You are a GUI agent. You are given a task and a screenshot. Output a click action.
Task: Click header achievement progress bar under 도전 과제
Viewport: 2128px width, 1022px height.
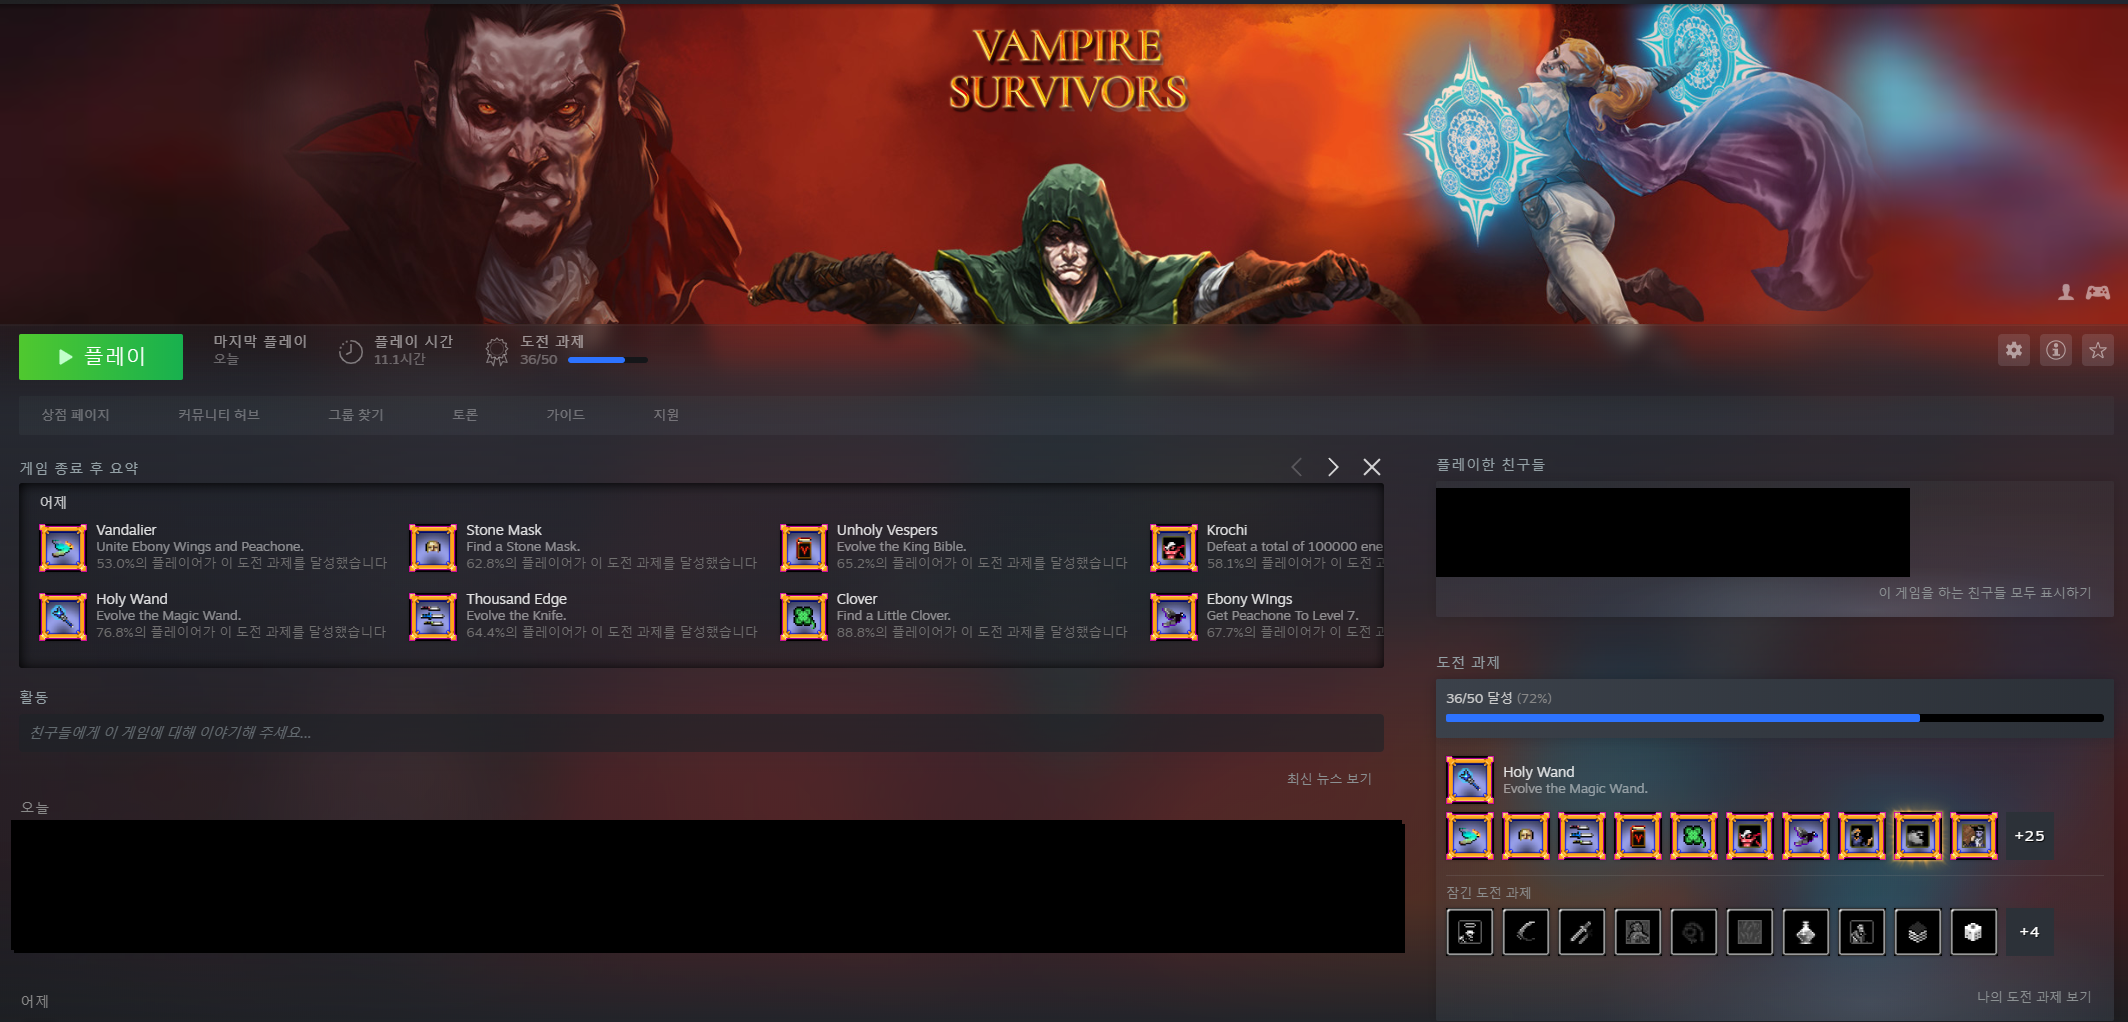(608, 360)
